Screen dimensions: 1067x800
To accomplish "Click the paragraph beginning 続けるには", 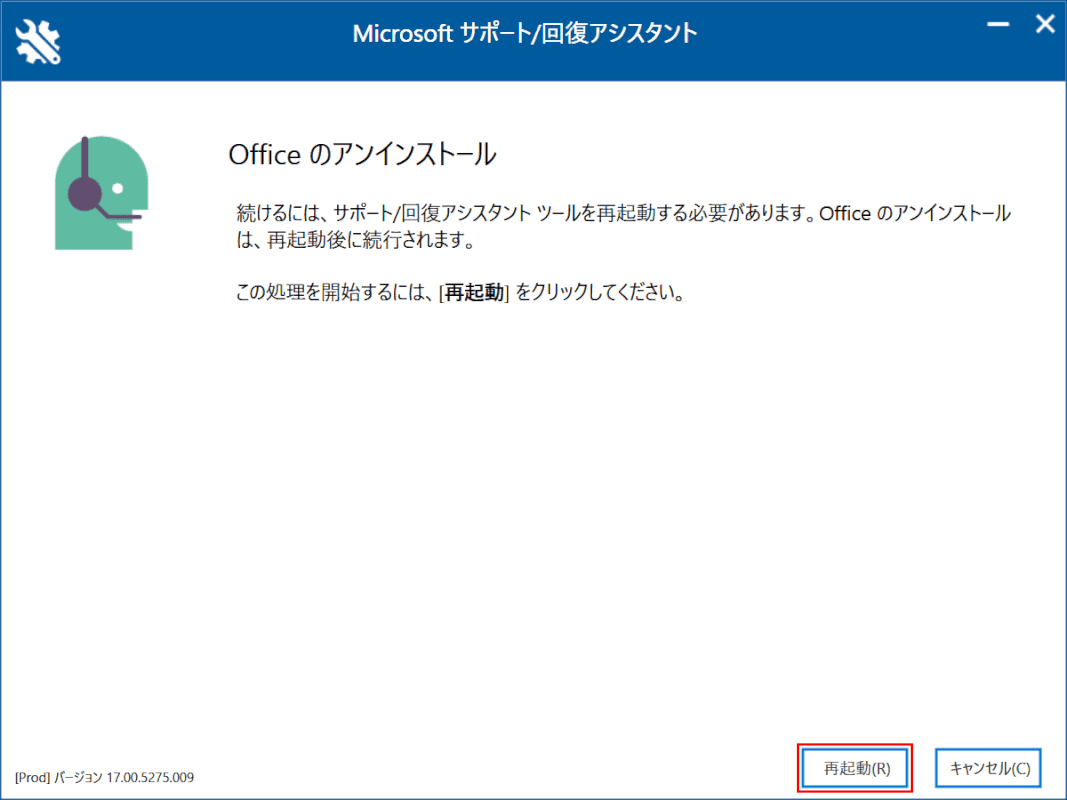I will point(623,227).
